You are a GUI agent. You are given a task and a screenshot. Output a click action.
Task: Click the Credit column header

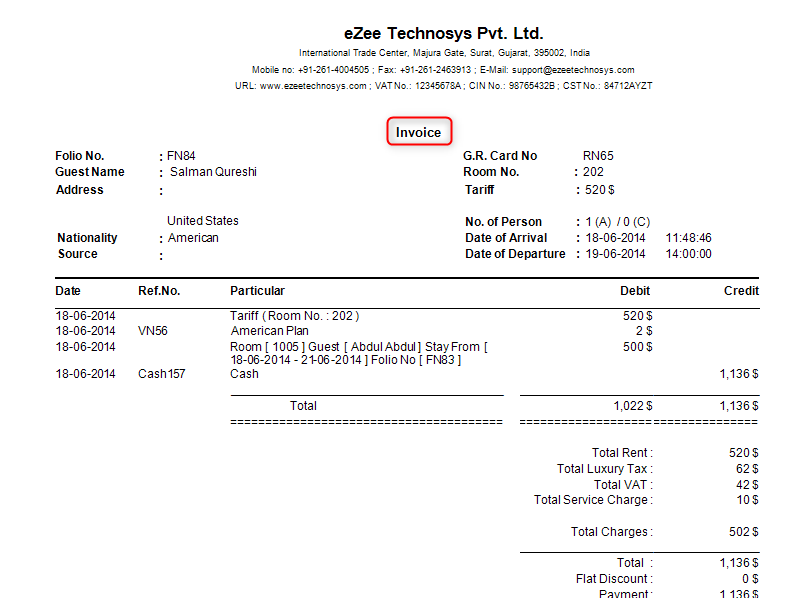(741, 291)
